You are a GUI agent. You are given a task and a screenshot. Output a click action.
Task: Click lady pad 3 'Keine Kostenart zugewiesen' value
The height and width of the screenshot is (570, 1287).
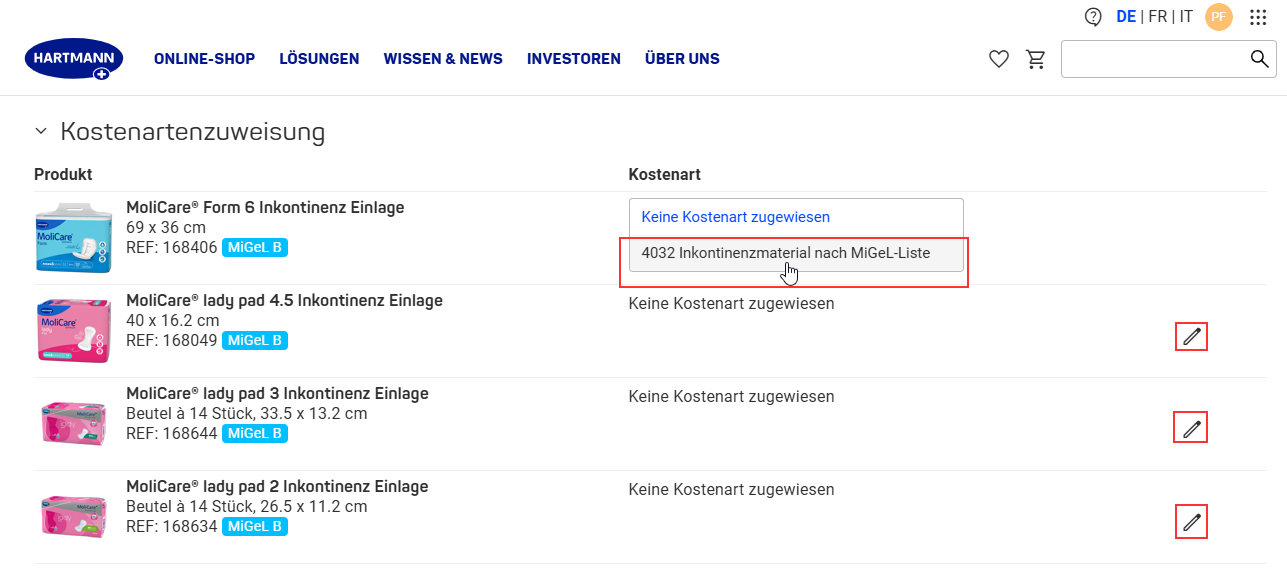point(731,397)
